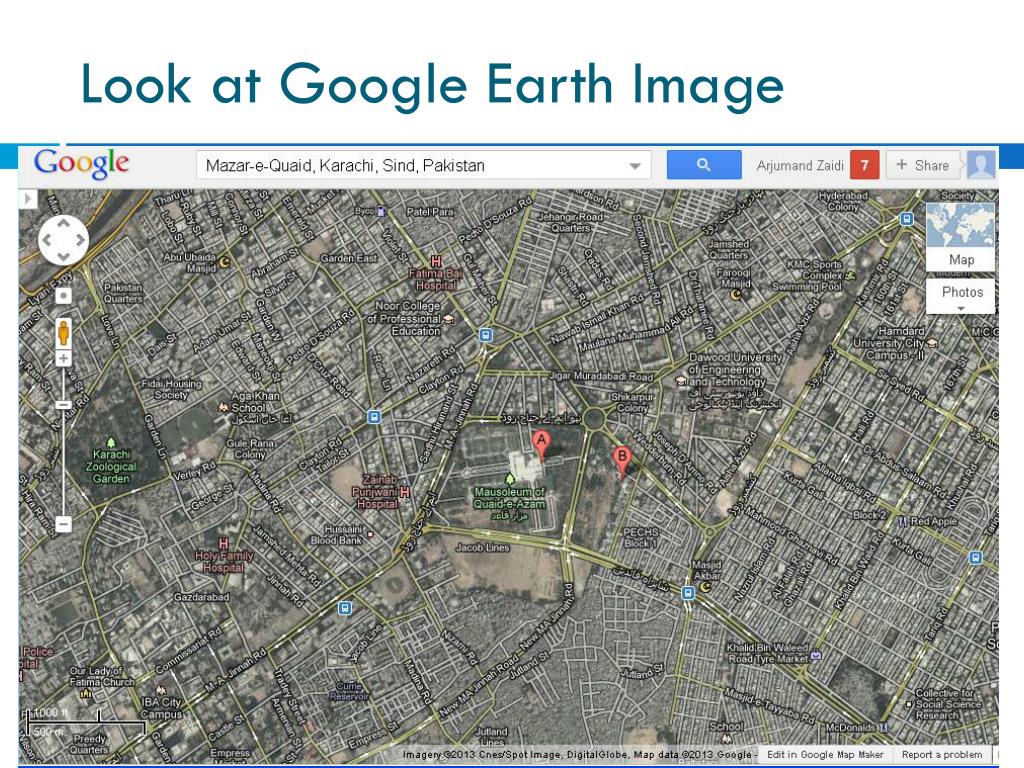Click the transit stop icon beside Masjid Akbar

click(x=688, y=593)
